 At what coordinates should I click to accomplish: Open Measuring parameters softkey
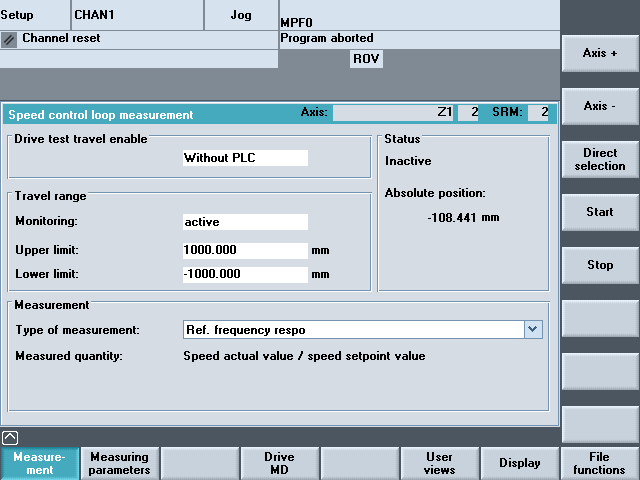point(120,463)
